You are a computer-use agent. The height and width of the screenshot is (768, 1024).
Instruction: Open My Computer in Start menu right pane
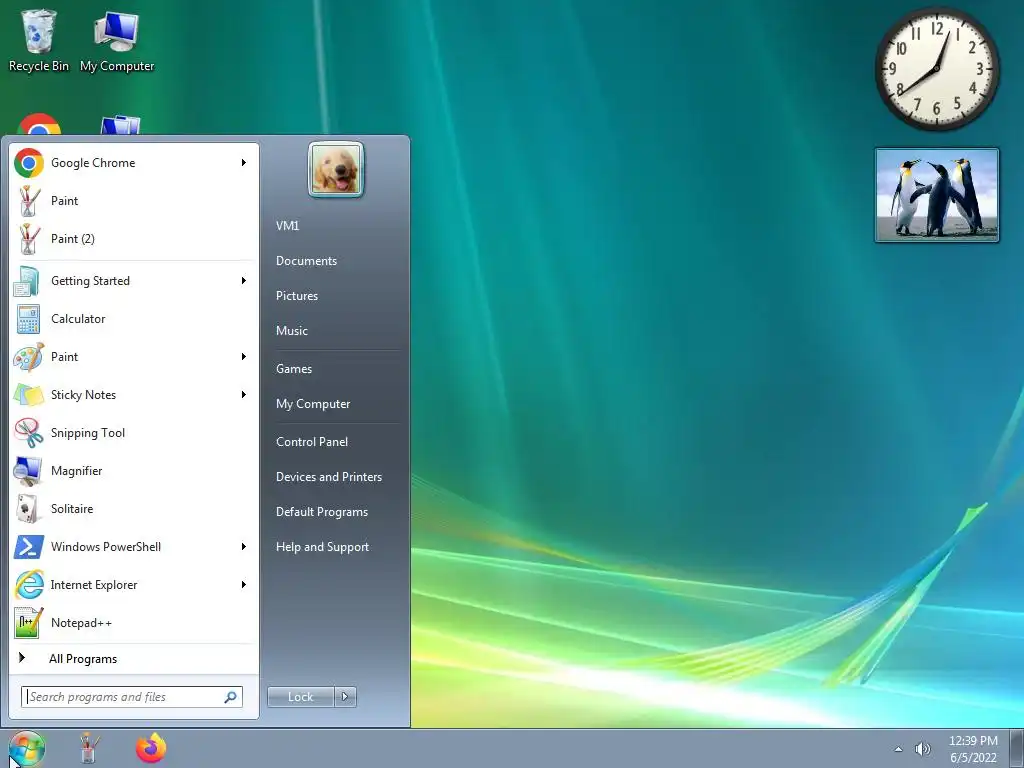tap(313, 404)
